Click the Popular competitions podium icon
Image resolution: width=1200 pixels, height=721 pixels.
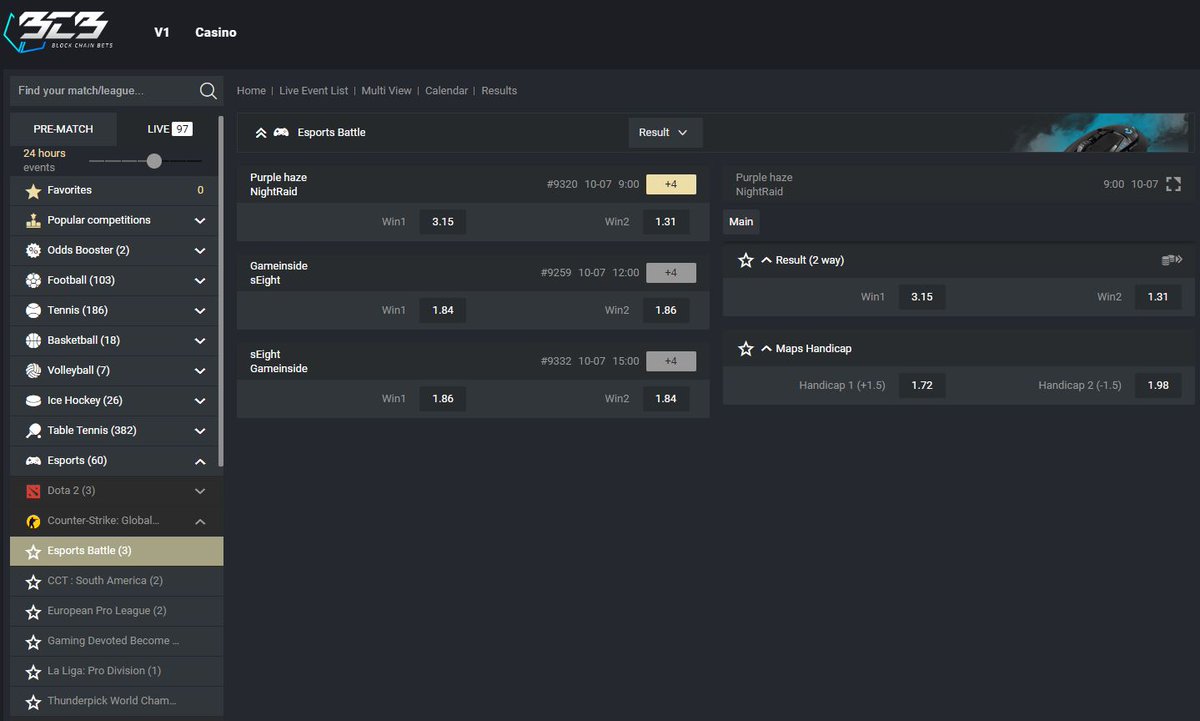(33, 220)
